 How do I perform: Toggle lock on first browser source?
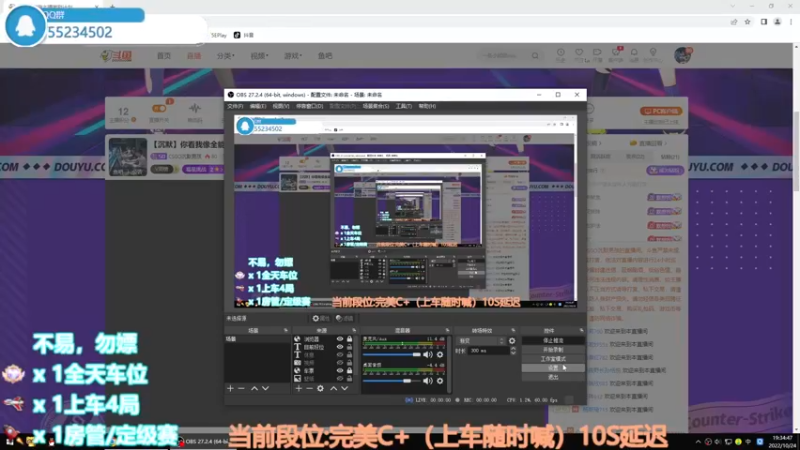tap(349, 339)
